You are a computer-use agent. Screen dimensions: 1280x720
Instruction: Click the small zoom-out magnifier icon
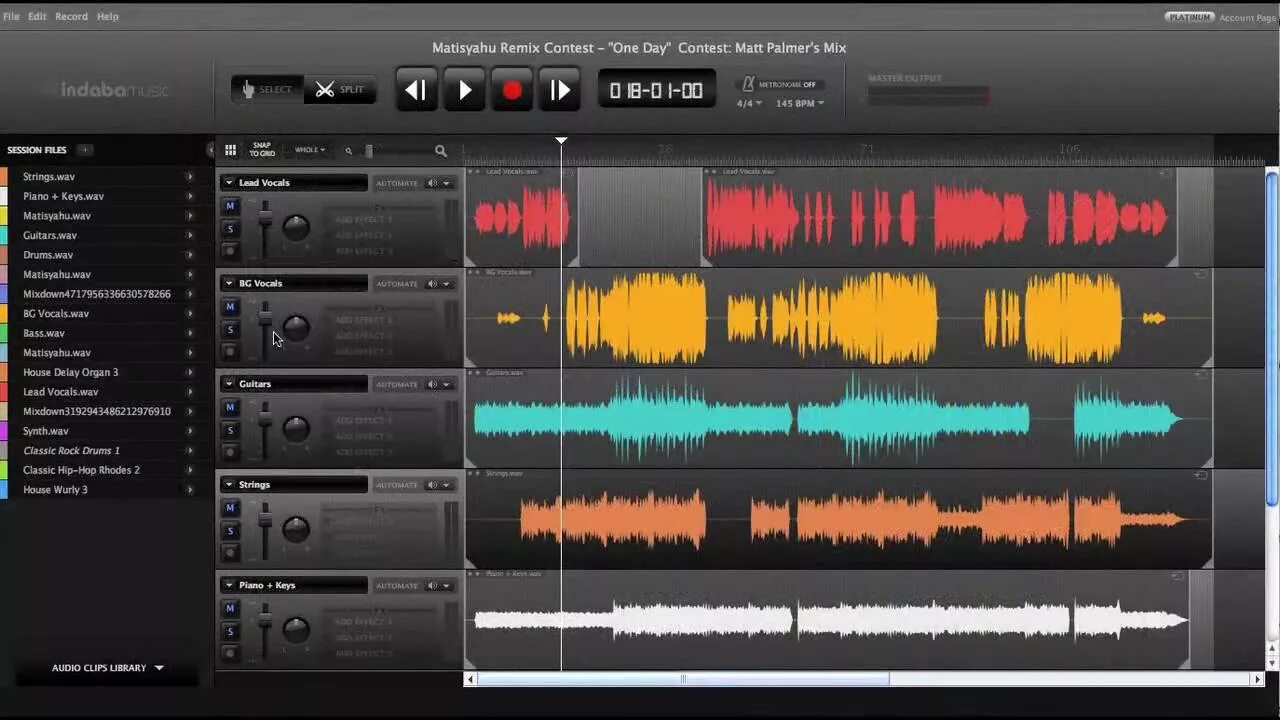(348, 151)
